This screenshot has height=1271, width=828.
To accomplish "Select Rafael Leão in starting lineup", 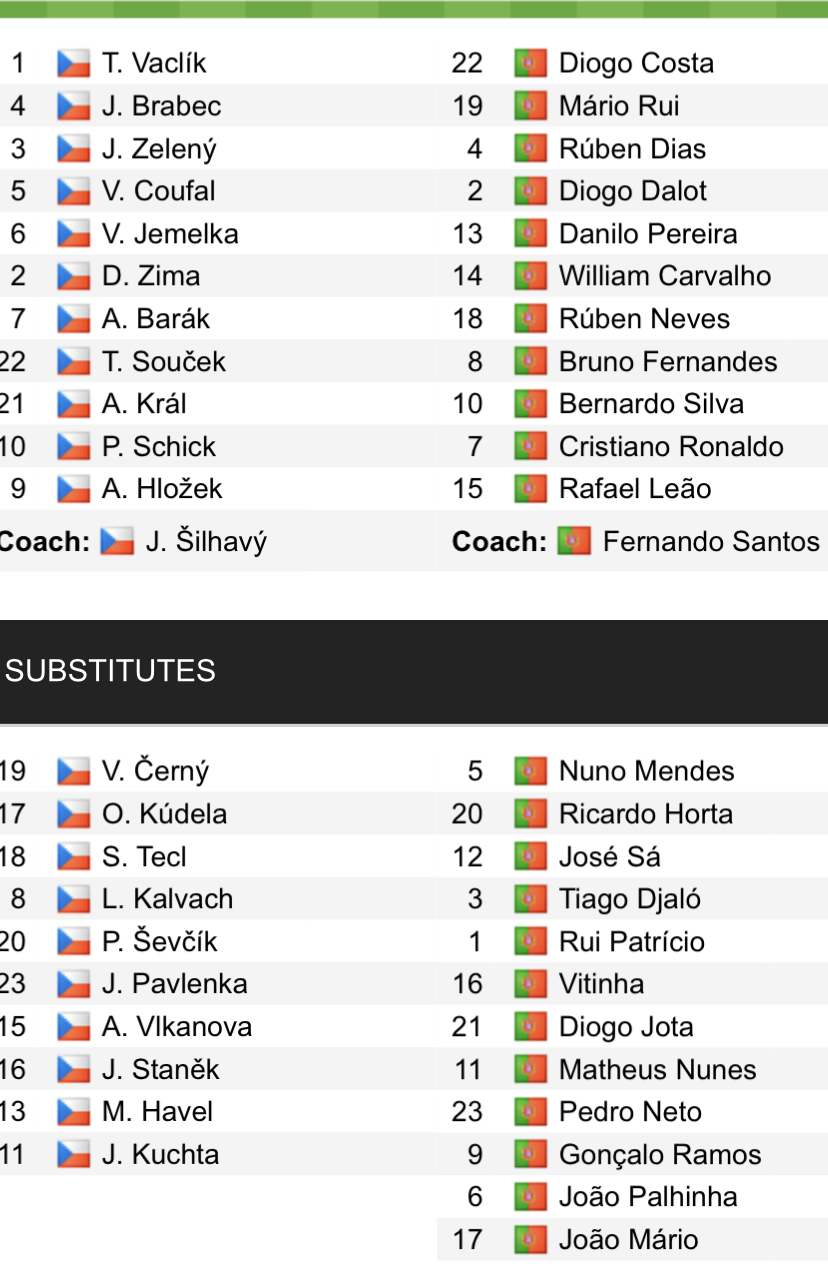I will (x=635, y=489).
